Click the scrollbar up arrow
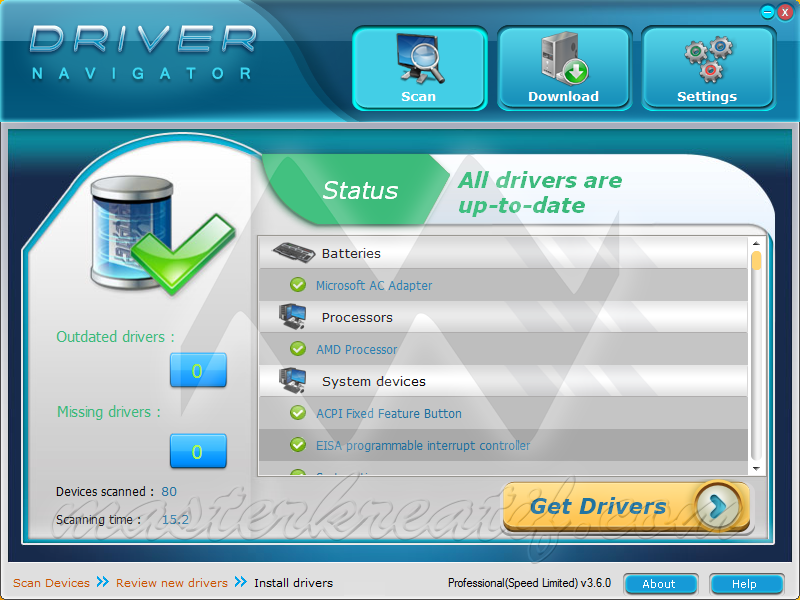Image resolution: width=800 pixels, height=600 pixels. pos(758,242)
